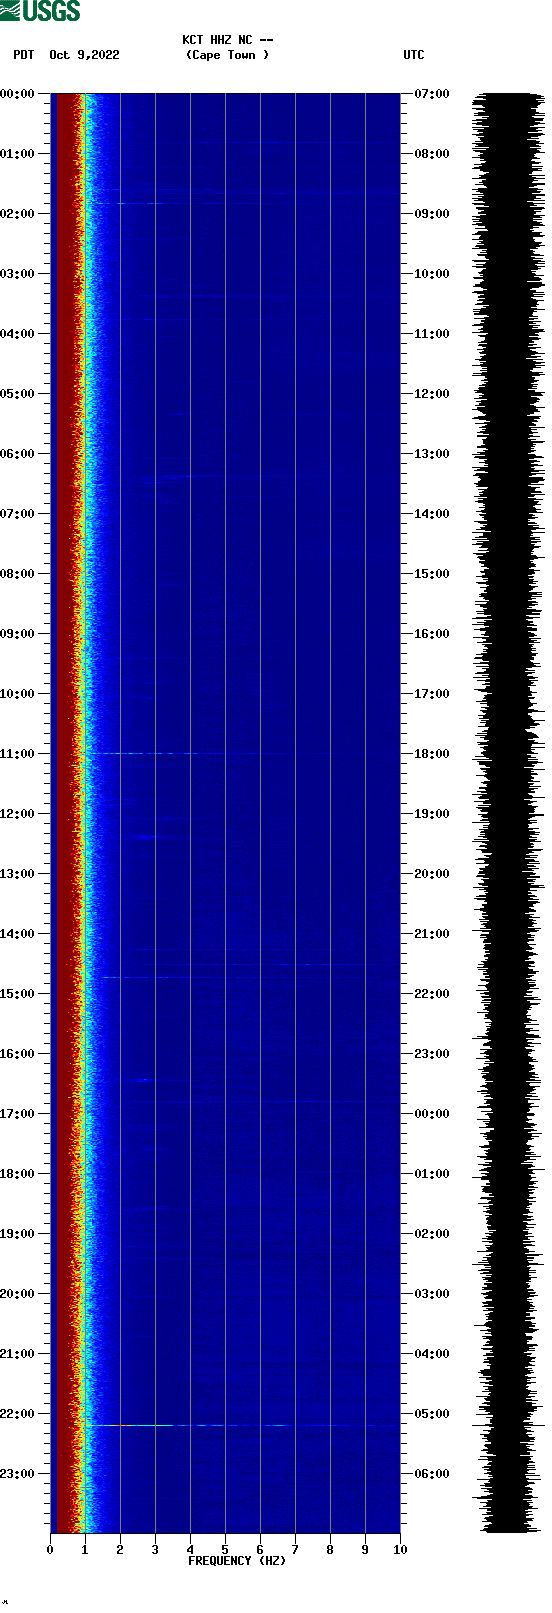Click PDT time label '20:00'
Screen dimensions: 552x1613
coord(18,1294)
